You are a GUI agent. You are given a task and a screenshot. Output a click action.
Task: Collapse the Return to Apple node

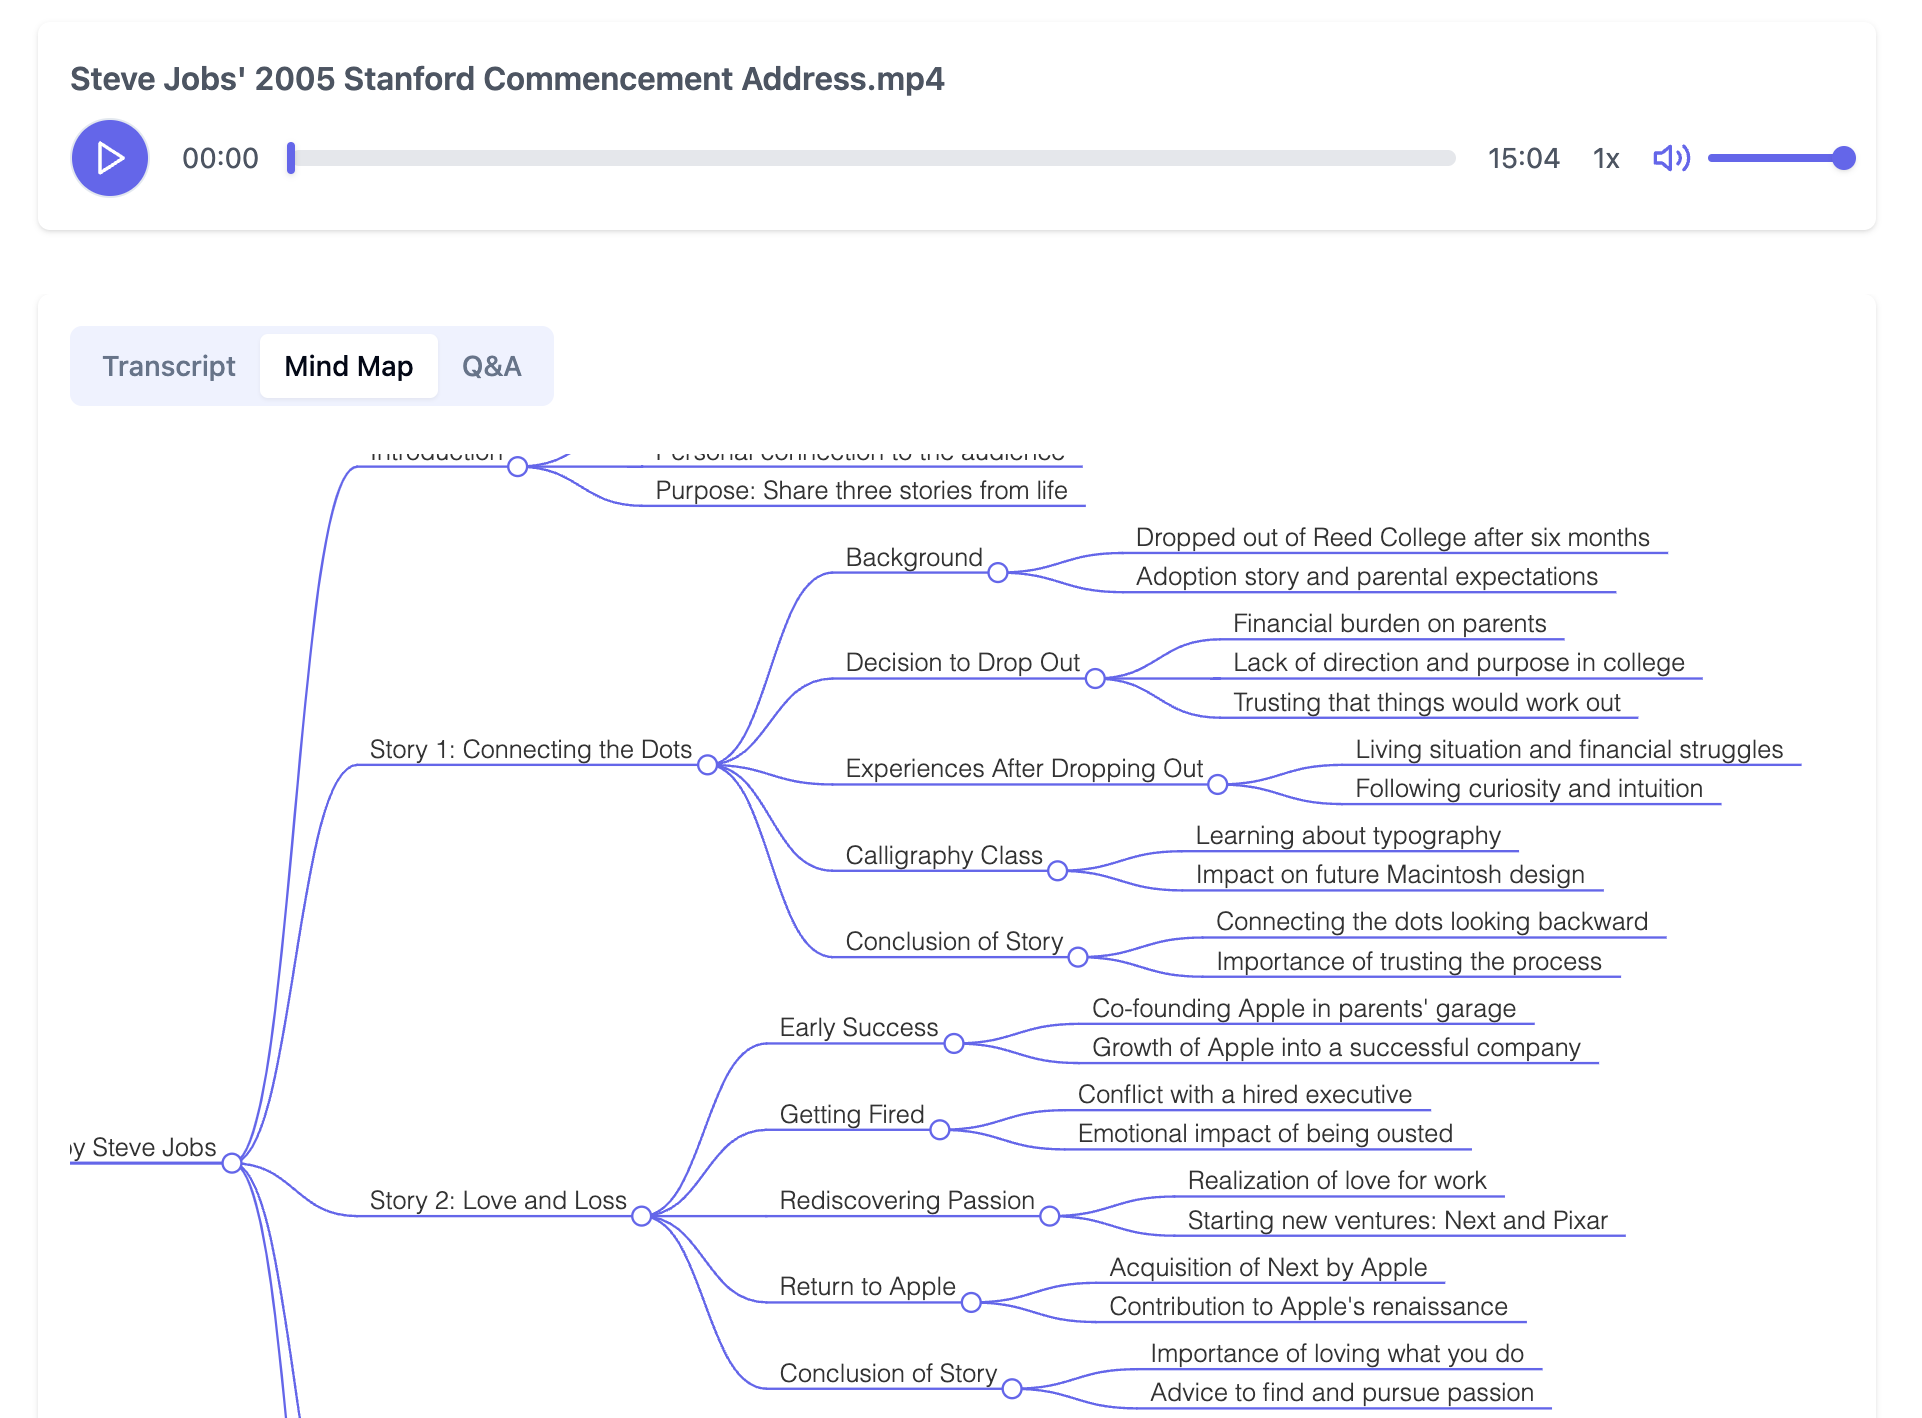coord(971,1303)
